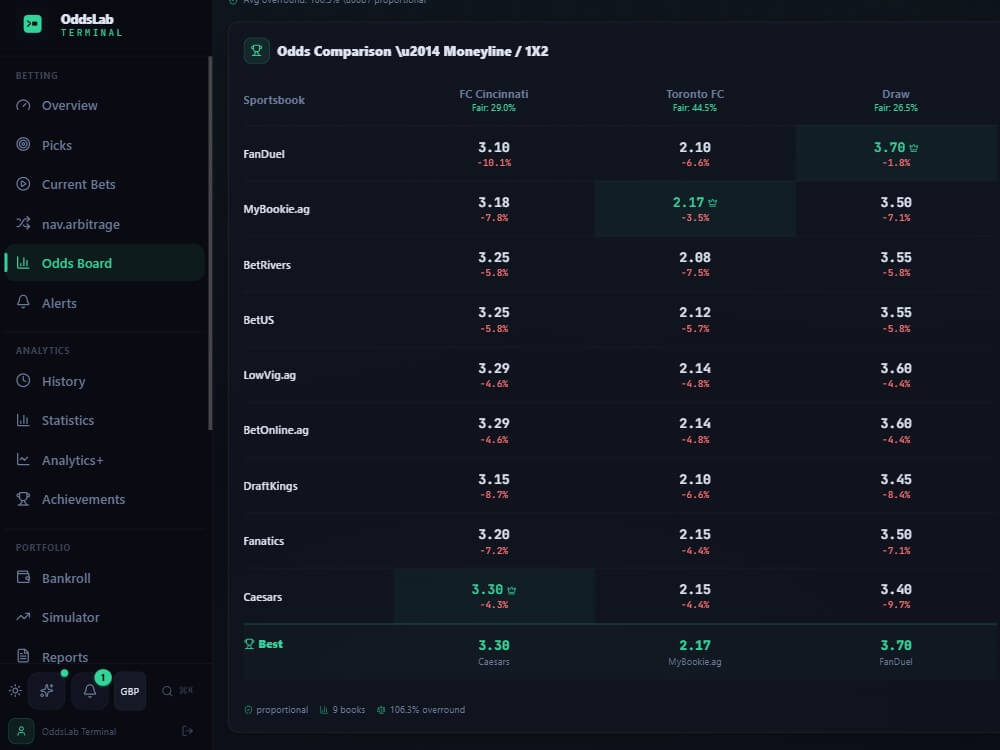Click the 9 books footer indicator
This screenshot has height=750, width=1000.
342,710
